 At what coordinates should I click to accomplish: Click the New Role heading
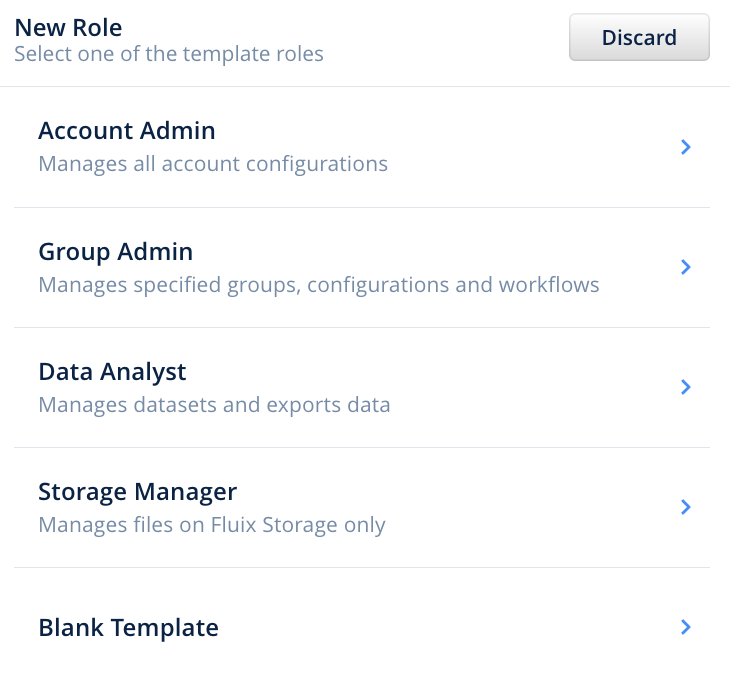click(x=68, y=27)
